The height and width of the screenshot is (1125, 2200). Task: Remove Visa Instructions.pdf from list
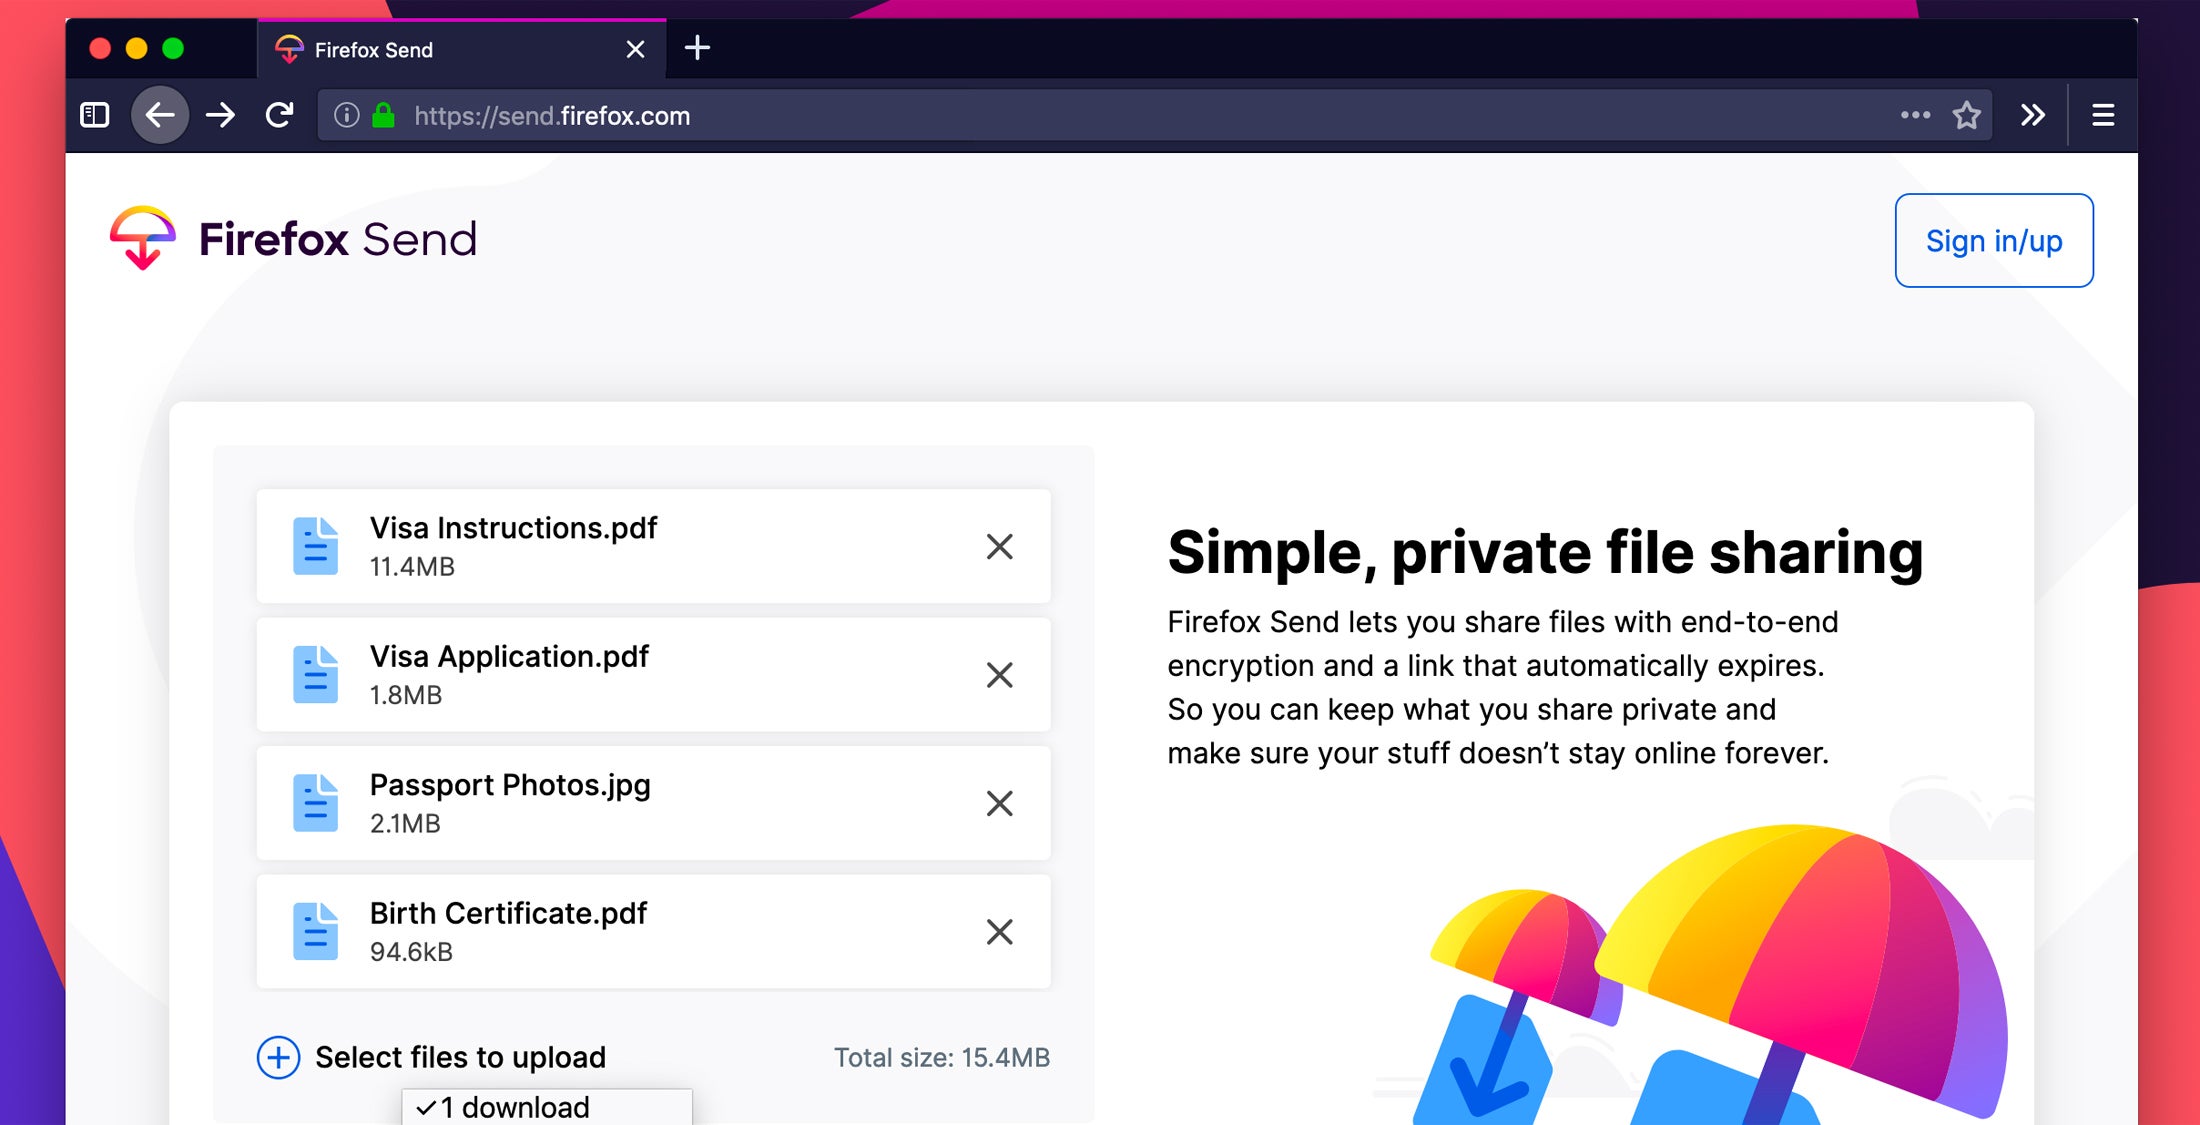pos(1000,546)
